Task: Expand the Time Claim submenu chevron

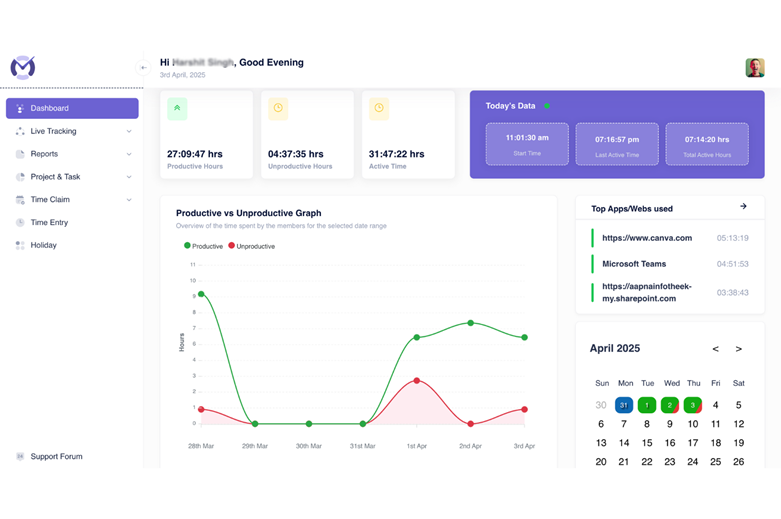Action: tap(129, 200)
